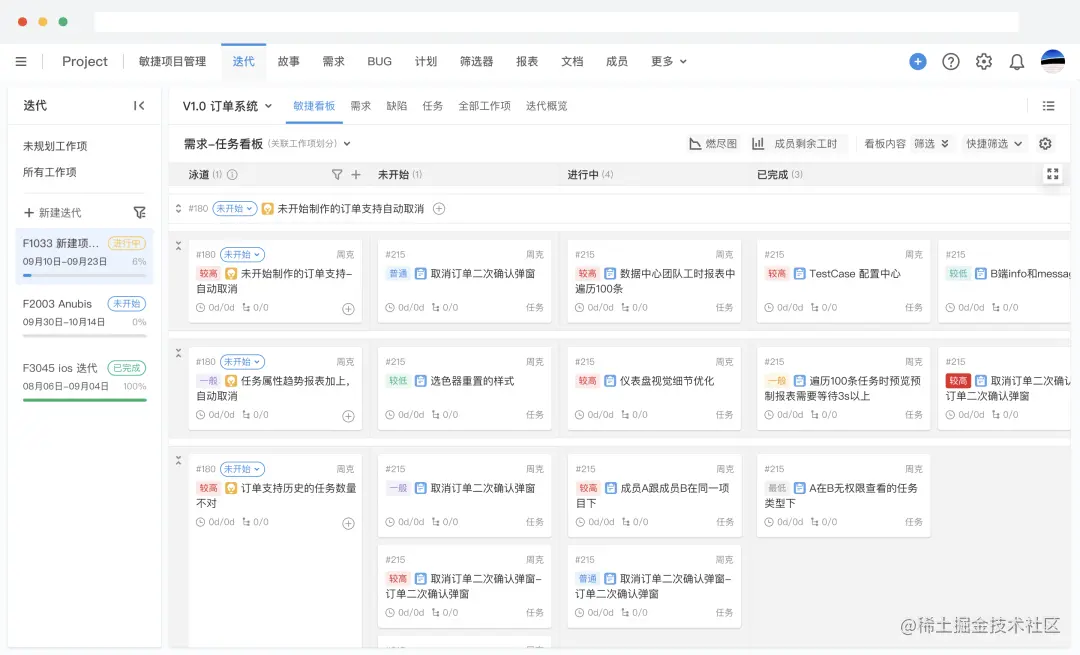Click the blue plus create button
The width and height of the screenshot is (1080, 655).
tap(917, 61)
